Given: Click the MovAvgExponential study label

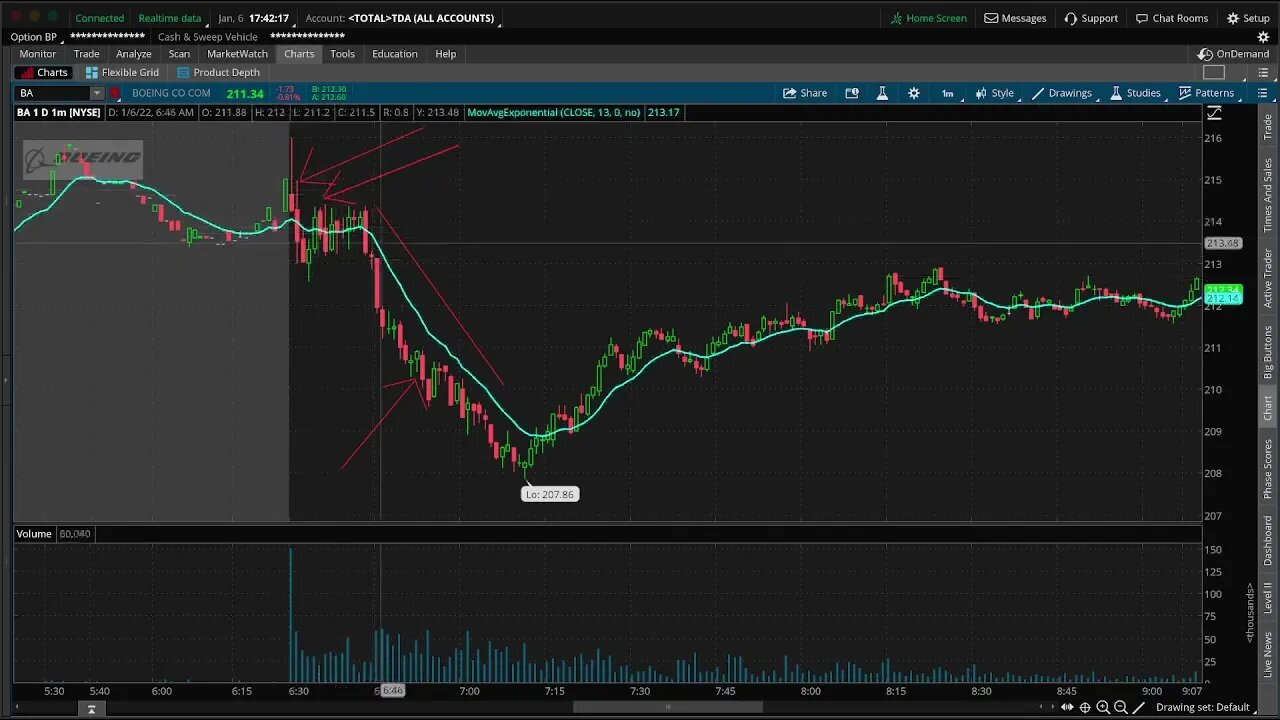Looking at the screenshot, I should [553, 112].
